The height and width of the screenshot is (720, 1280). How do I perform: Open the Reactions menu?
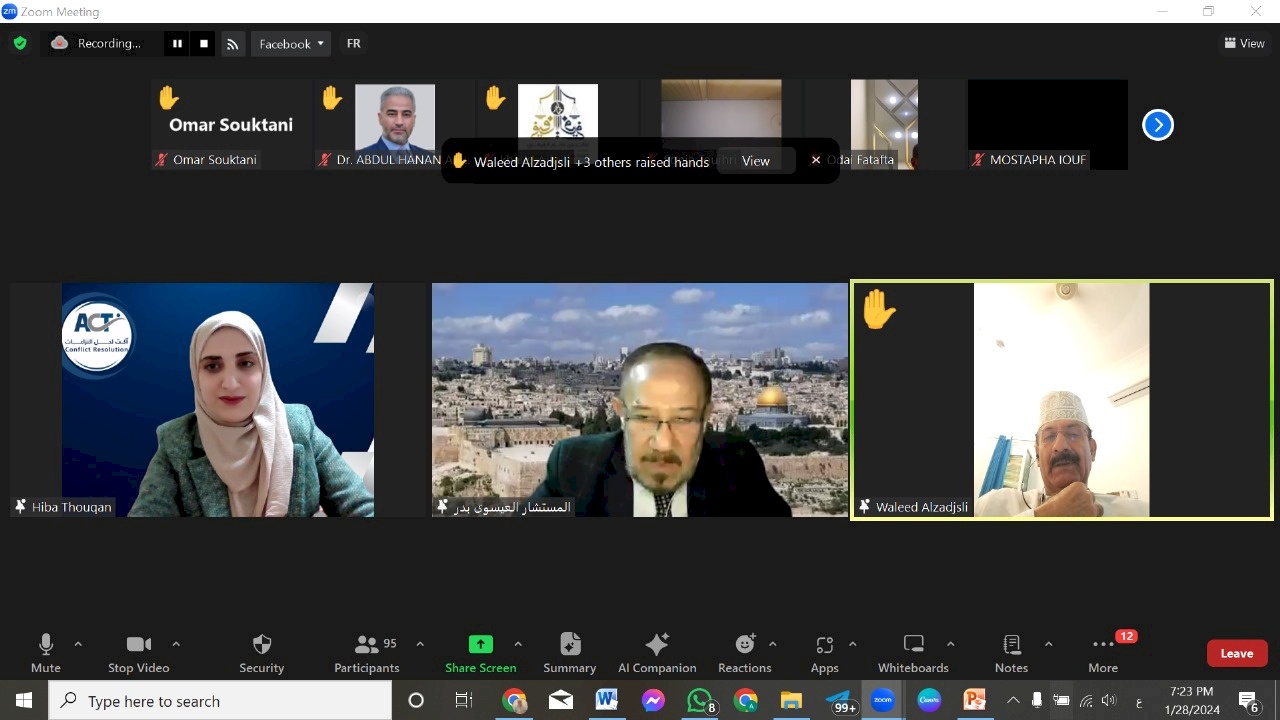[x=745, y=653]
